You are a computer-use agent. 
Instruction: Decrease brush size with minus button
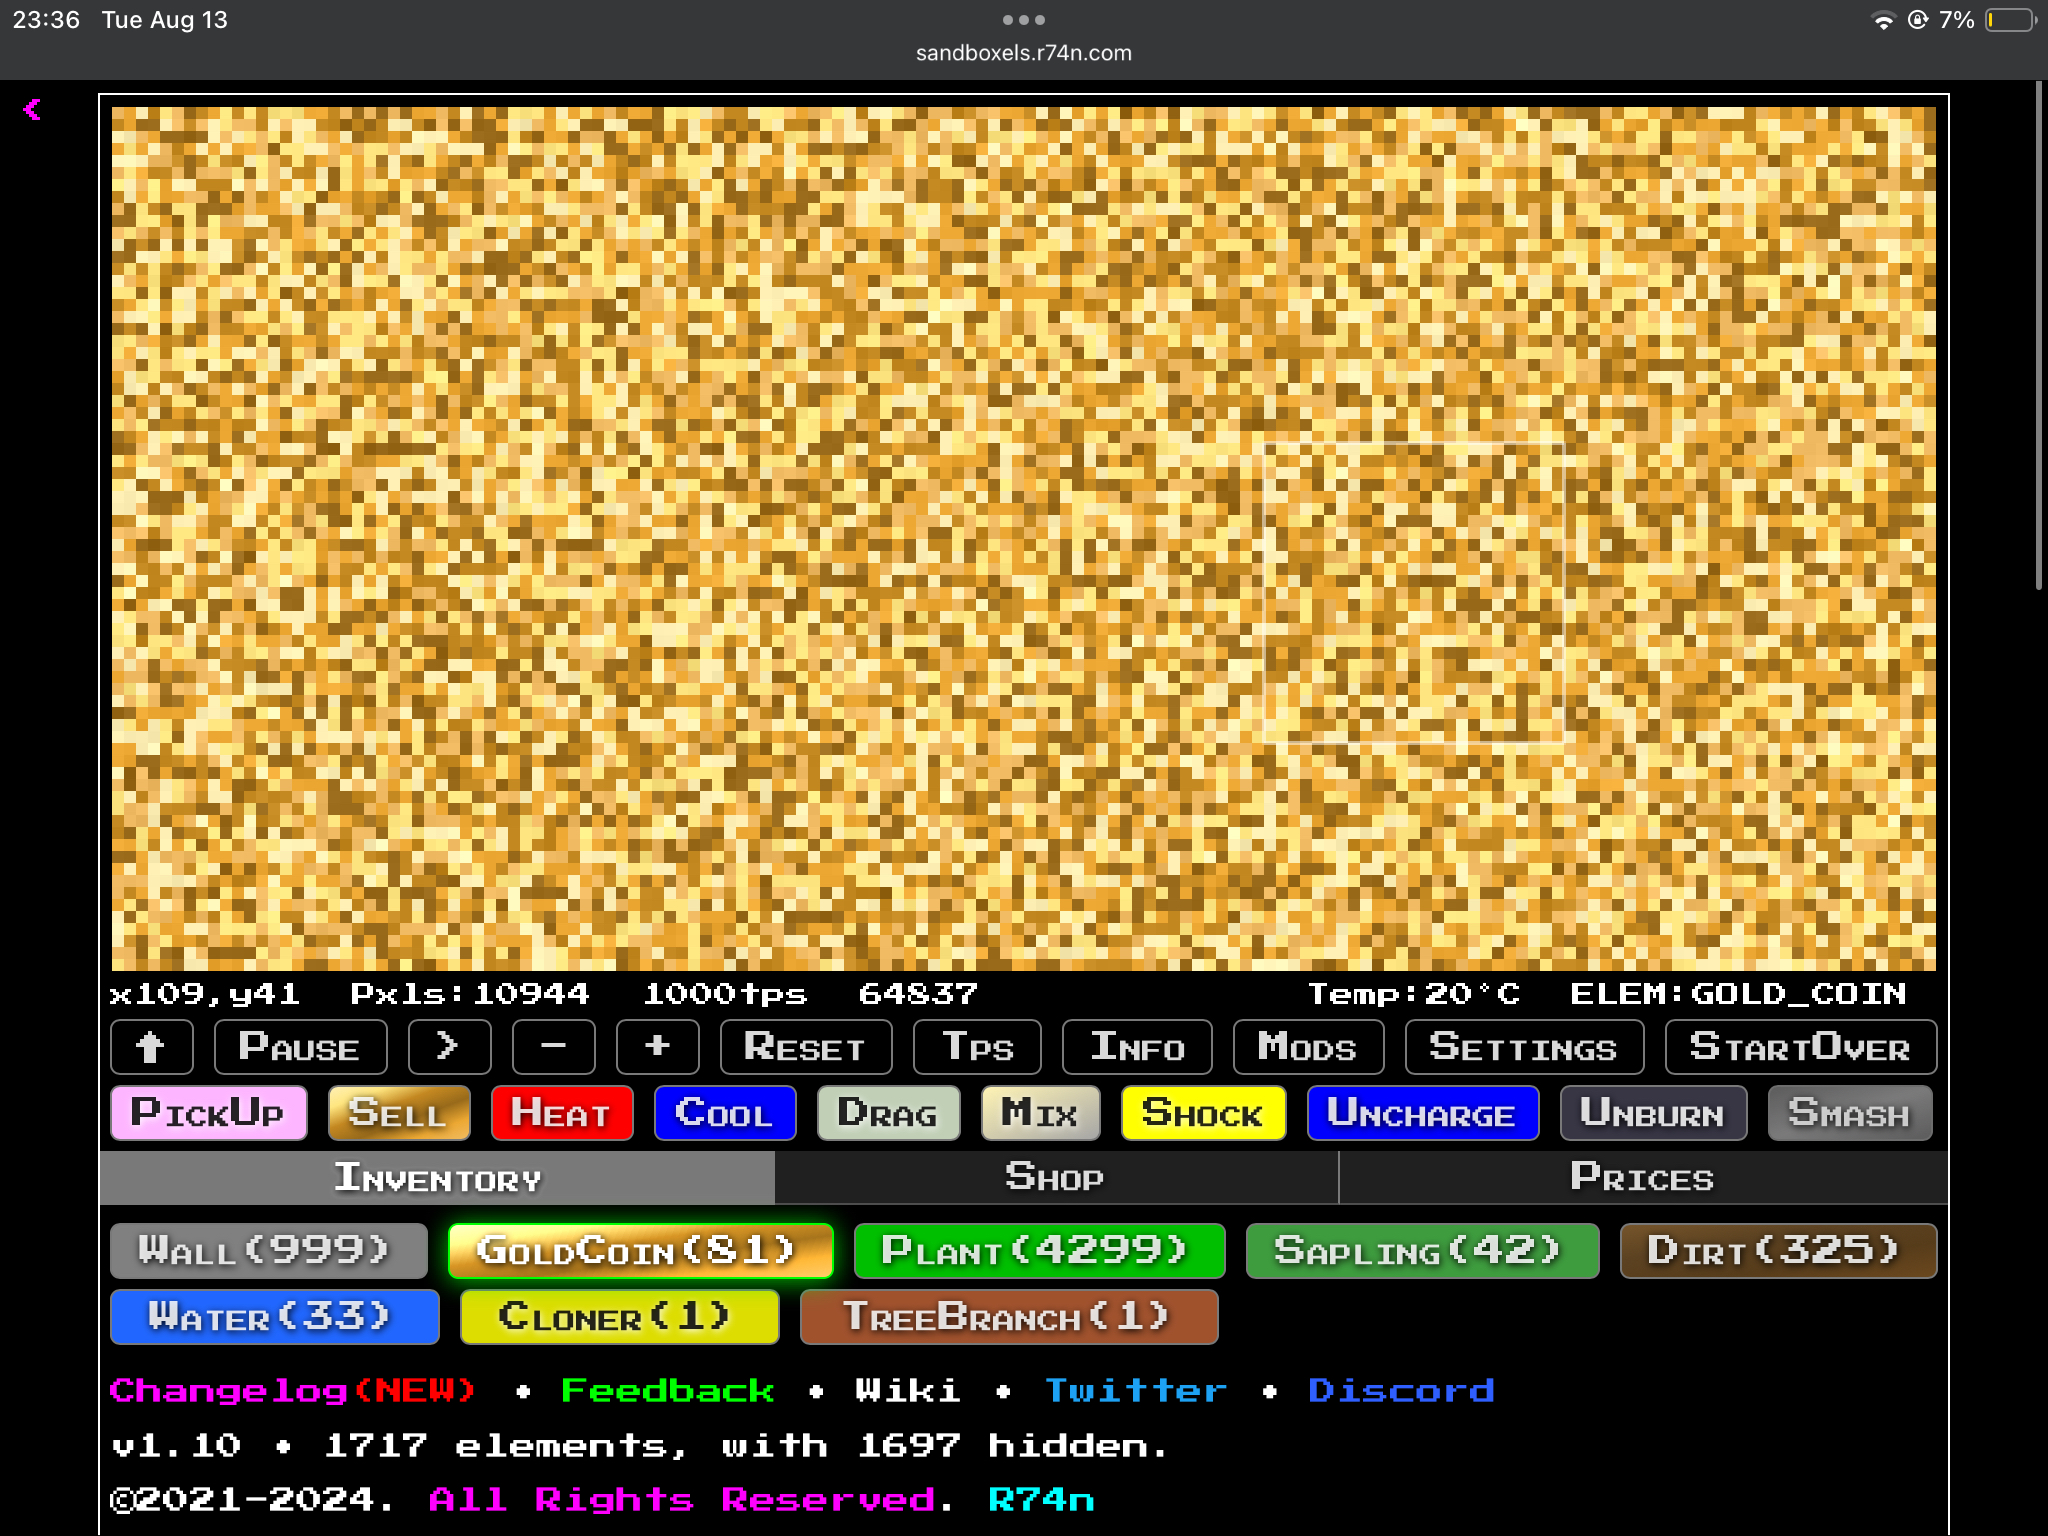(553, 1047)
